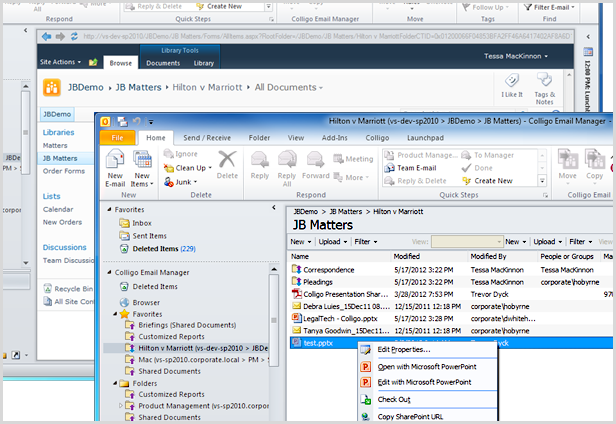Open Tessa MacKinnon user menu
Viewport: 616px width, 424px height.
(515, 56)
